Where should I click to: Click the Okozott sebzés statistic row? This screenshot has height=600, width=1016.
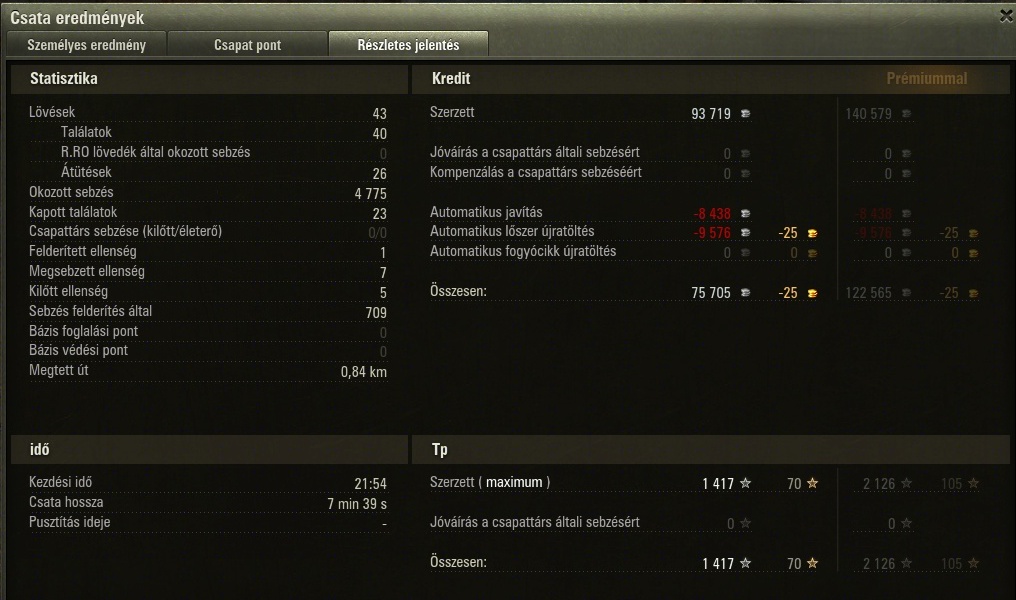[x=208, y=192]
